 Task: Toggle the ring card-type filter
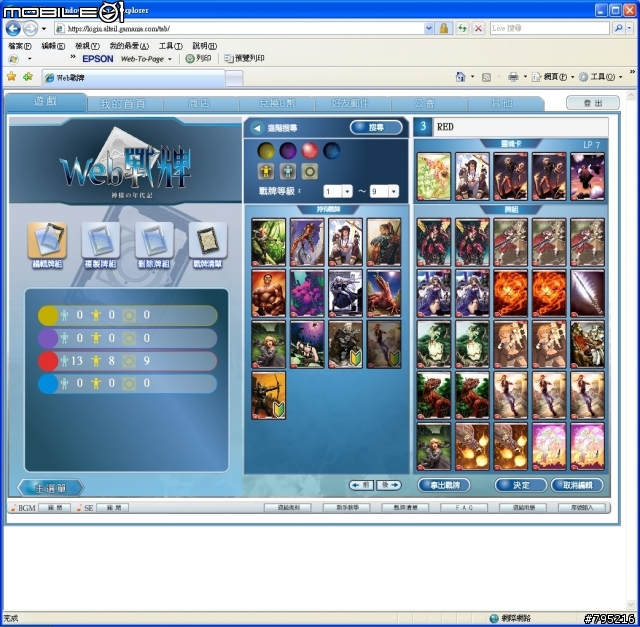pyautogui.click(x=310, y=171)
